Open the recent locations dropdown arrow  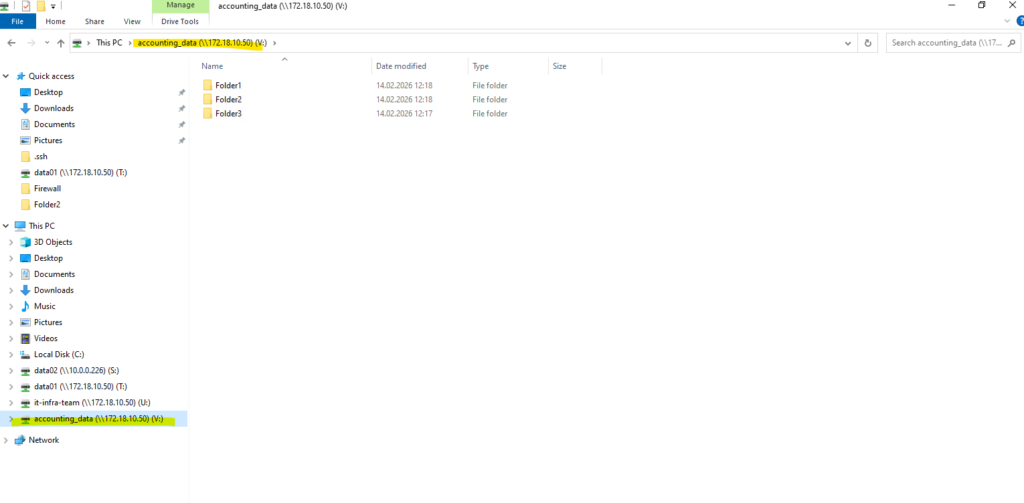point(46,42)
